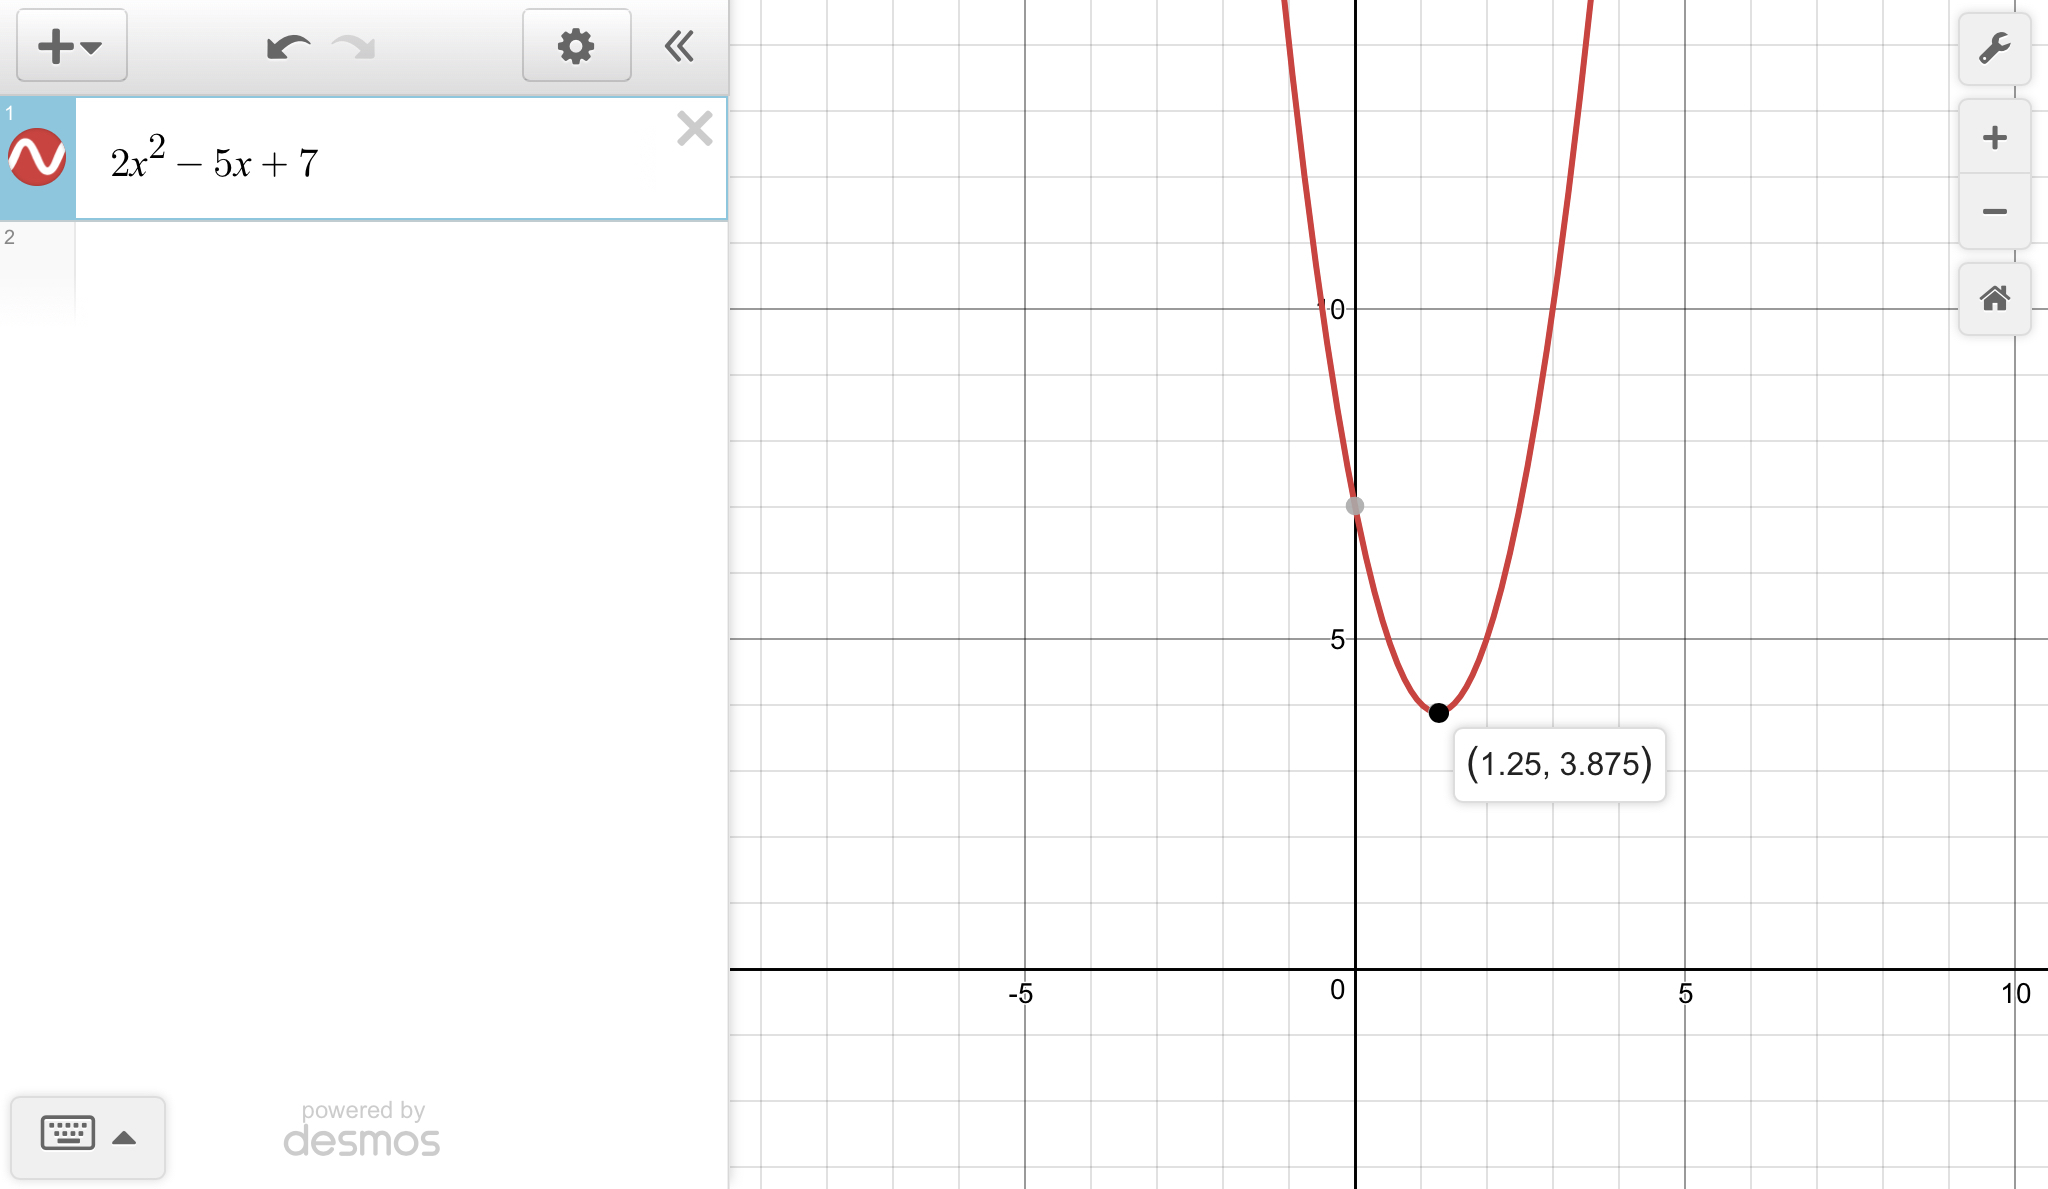Image resolution: width=2048 pixels, height=1189 pixels.
Task: Click into the expression 1 formula field
Action: 400,162
